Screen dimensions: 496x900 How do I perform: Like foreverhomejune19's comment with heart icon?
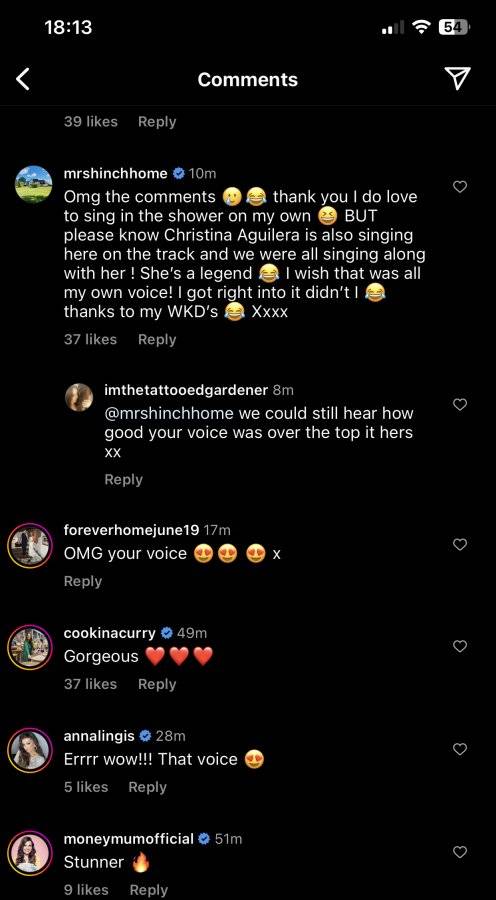(460, 544)
